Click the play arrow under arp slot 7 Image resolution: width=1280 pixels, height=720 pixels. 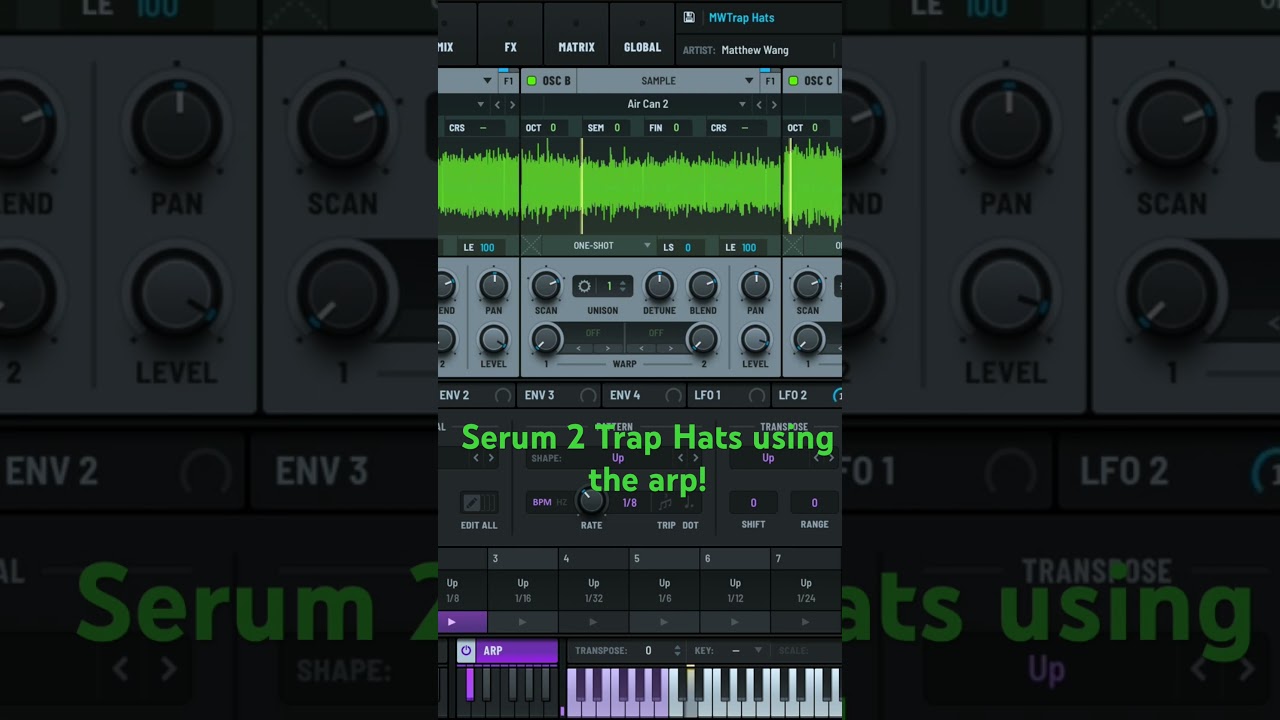[x=806, y=622]
